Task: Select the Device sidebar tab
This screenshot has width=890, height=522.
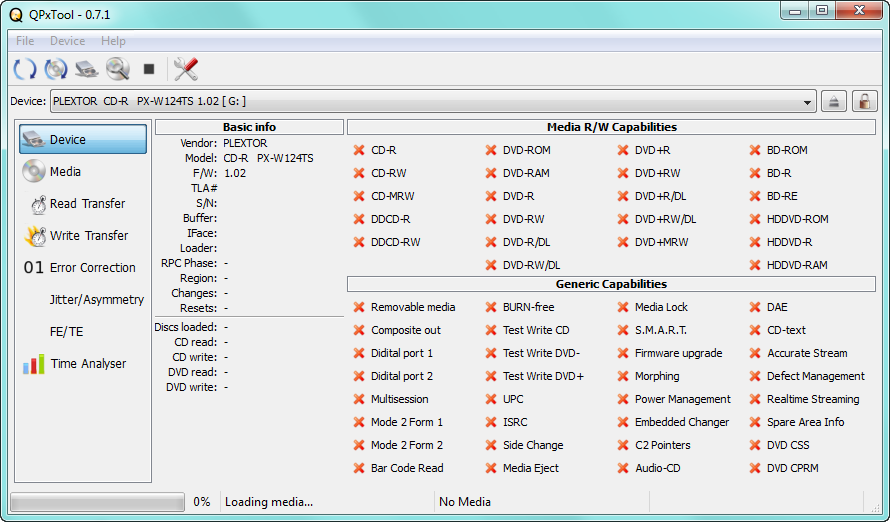Action: pyautogui.click(x=83, y=140)
